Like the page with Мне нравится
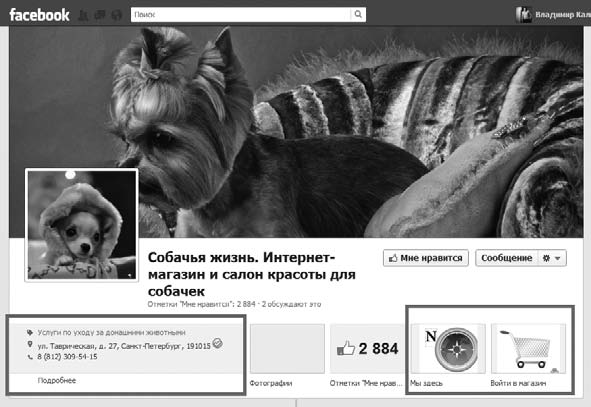The width and height of the screenshot is (591, 407). 426,258
